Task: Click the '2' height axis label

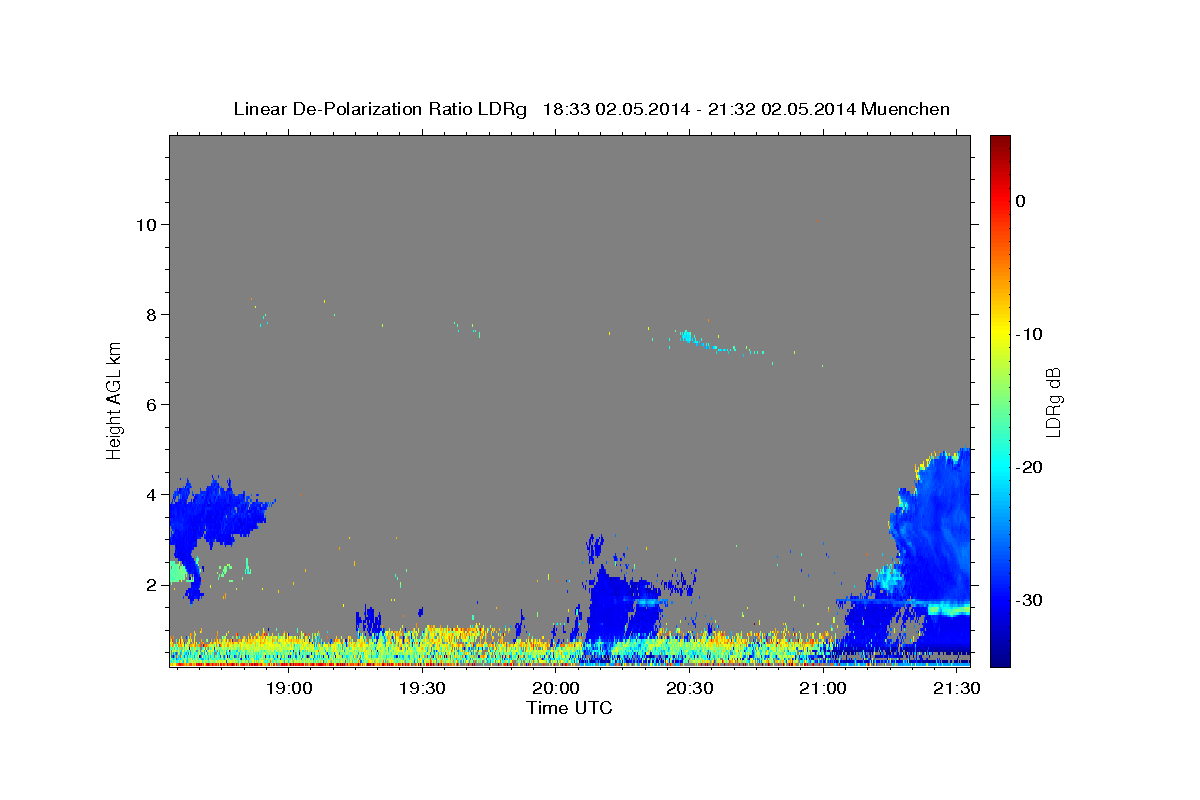Action: (152, 584)
